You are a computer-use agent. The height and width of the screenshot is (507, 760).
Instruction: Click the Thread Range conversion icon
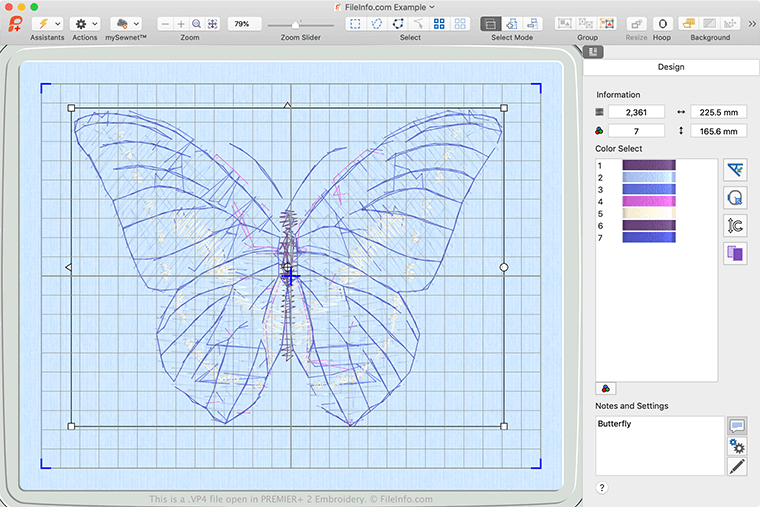pyautogui.click(x=735, y=198)
